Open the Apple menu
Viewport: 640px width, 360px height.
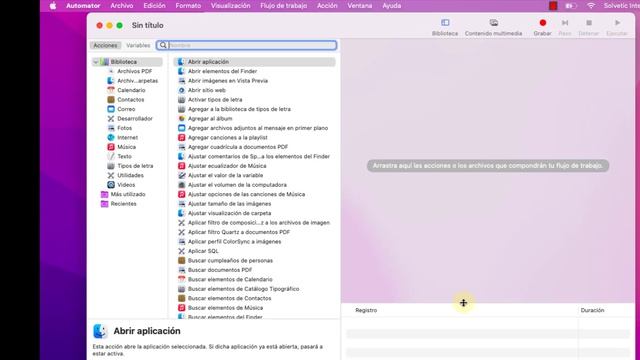click(x=53, y=6)
